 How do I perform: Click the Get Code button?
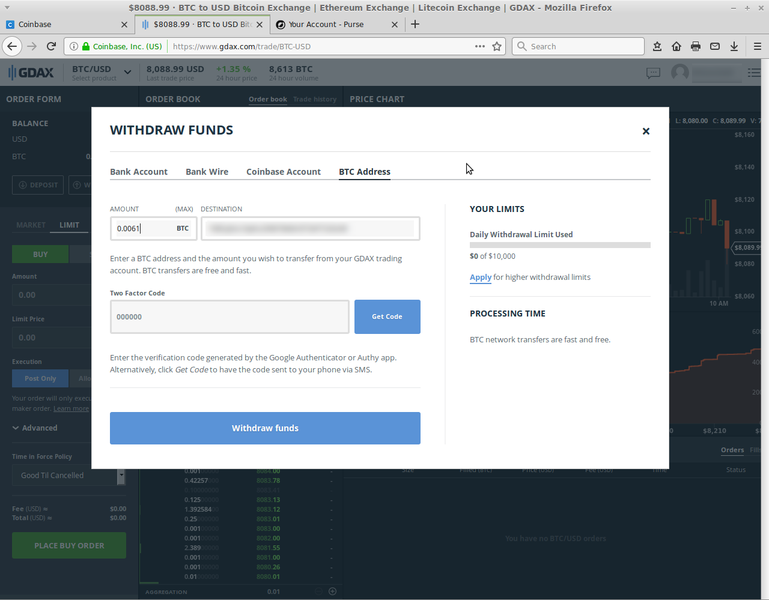pyautogui.click(x=387, y=317)
